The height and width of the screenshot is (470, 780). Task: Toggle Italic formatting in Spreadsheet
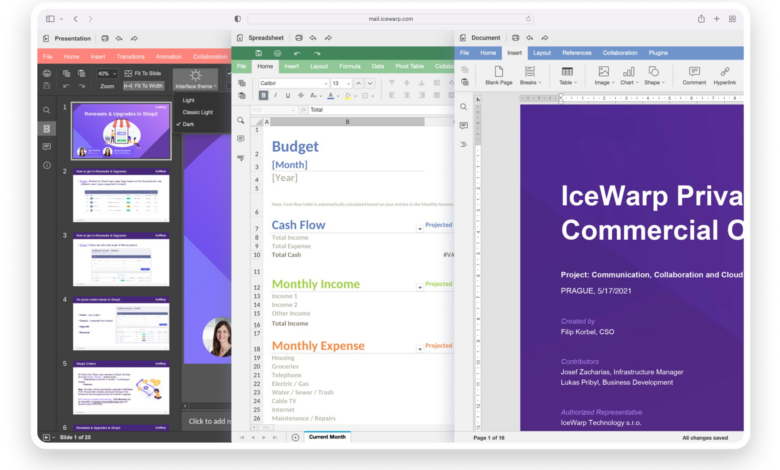pyautogui.click(x=276, y=95)
